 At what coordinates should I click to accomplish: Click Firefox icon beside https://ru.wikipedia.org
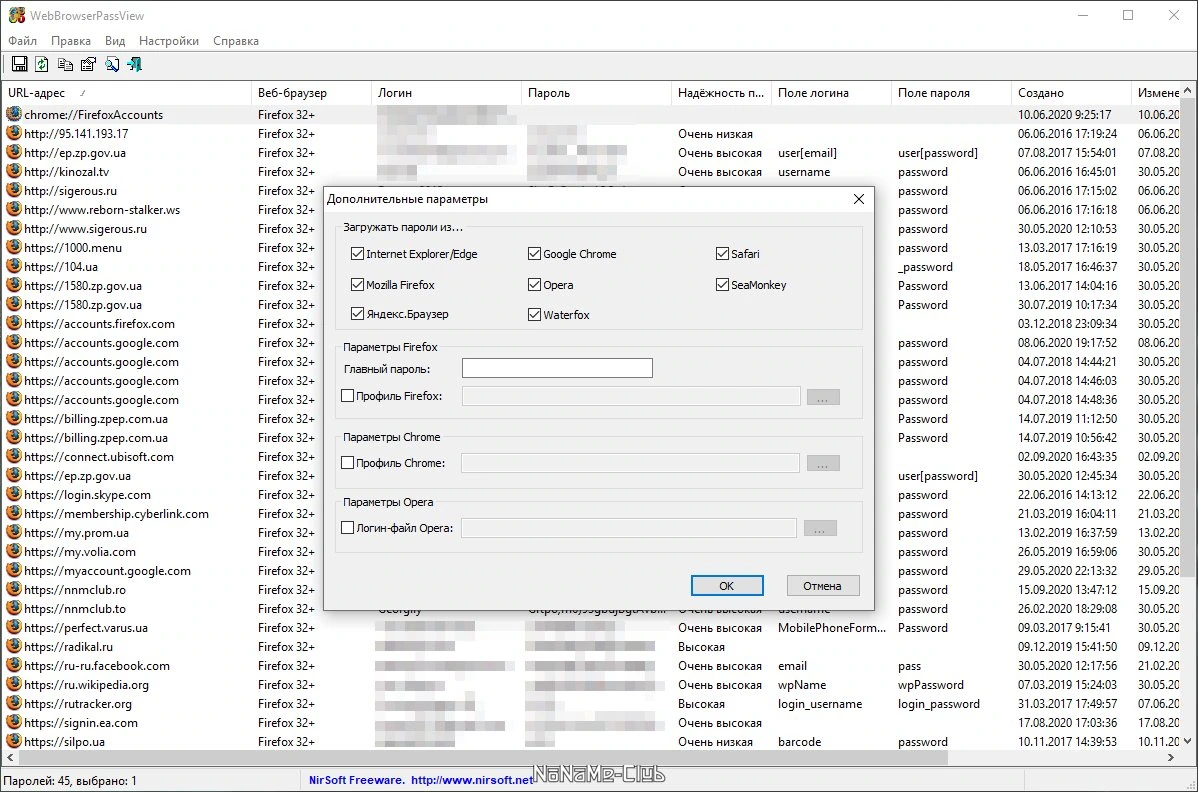pos(14,684)
